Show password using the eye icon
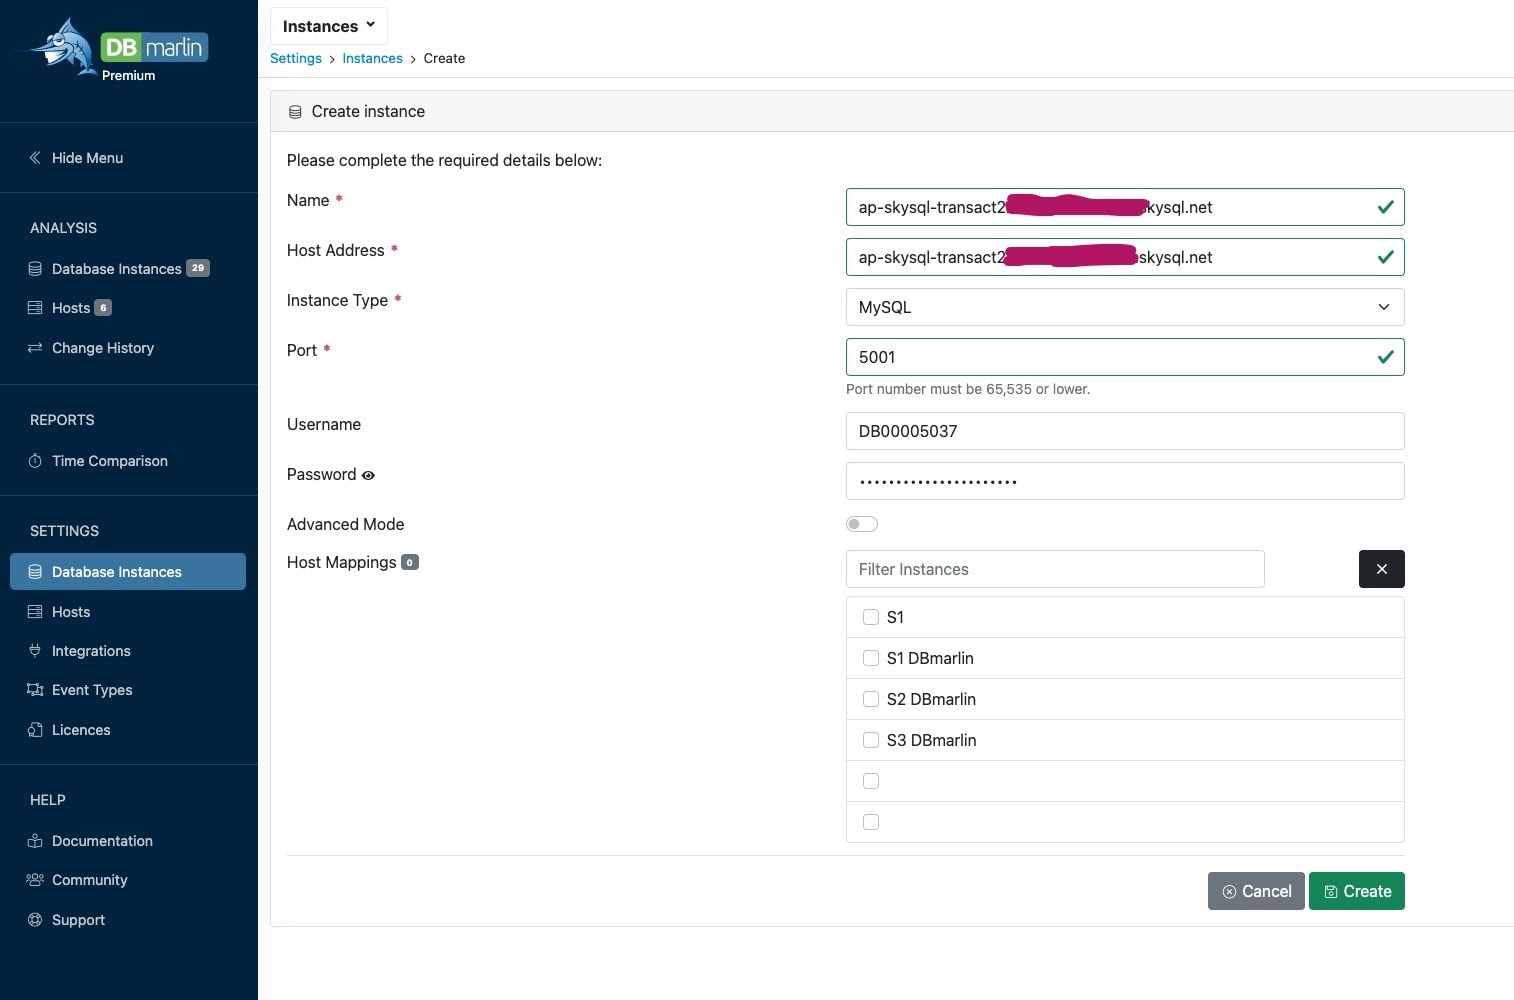The width and height of the screenshot is (1514, 1000). [x=368, y=476]
